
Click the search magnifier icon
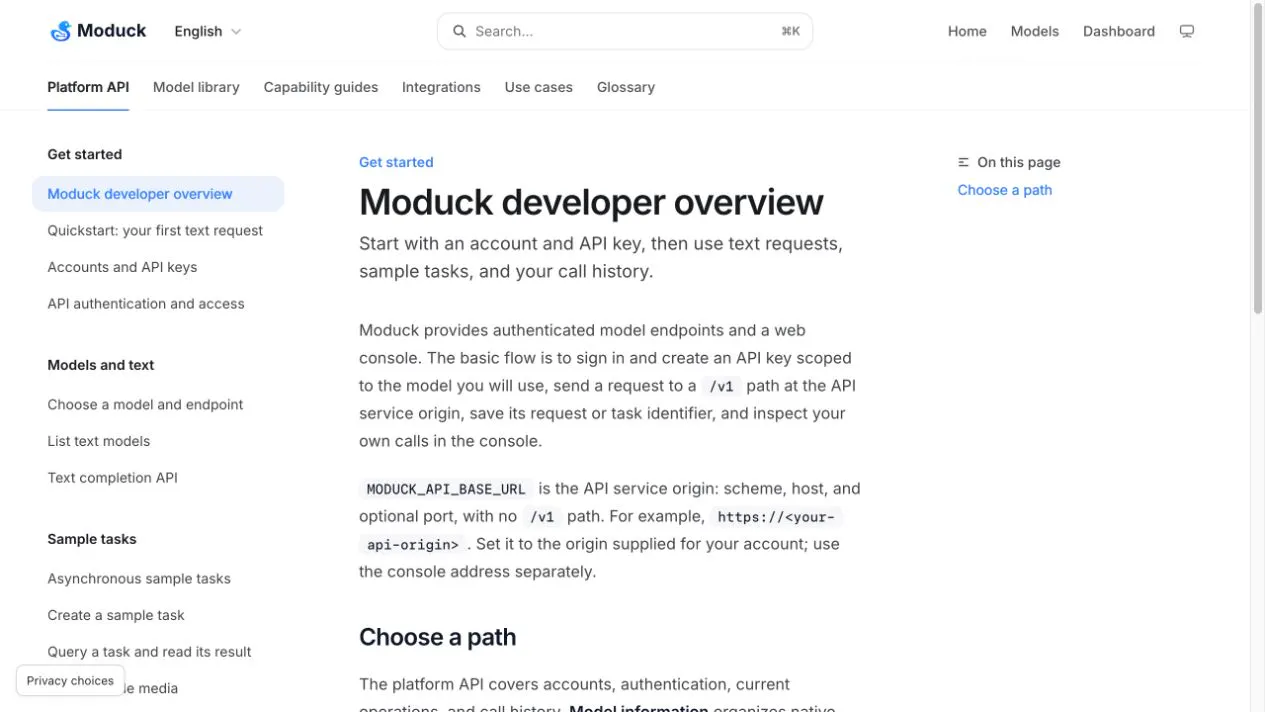point(459,31)
